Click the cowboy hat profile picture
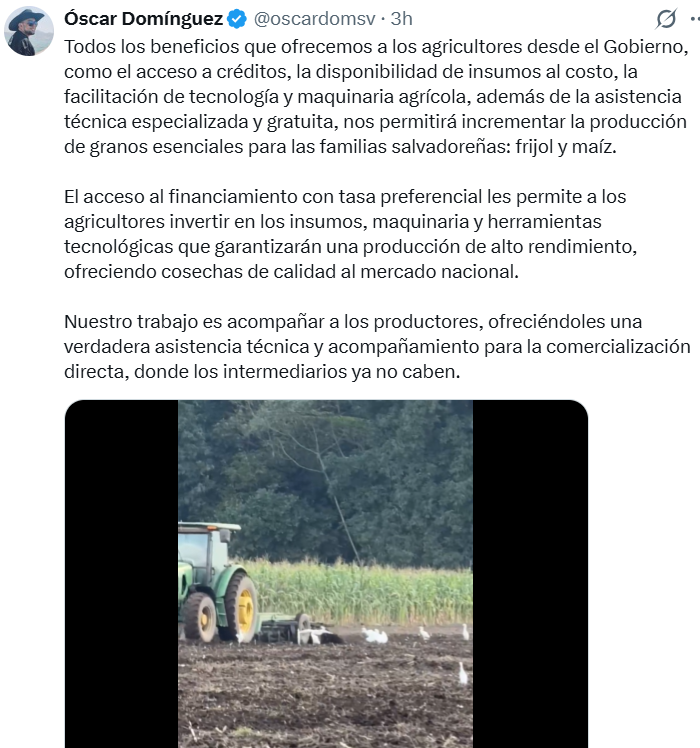Viewport: 700px width, 748px height. (29, 31)
